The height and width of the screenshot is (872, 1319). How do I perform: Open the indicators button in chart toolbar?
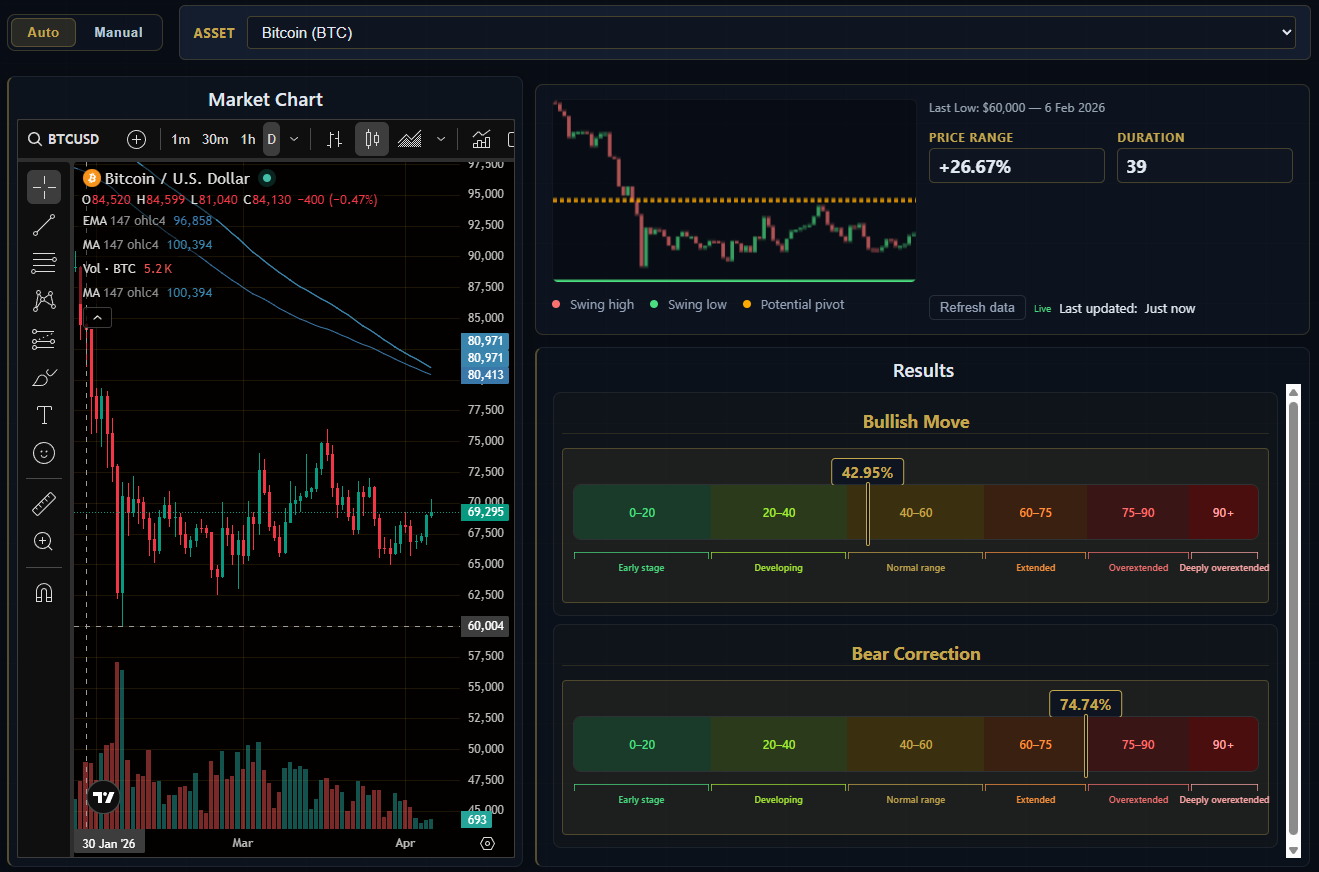pos(482,139)
